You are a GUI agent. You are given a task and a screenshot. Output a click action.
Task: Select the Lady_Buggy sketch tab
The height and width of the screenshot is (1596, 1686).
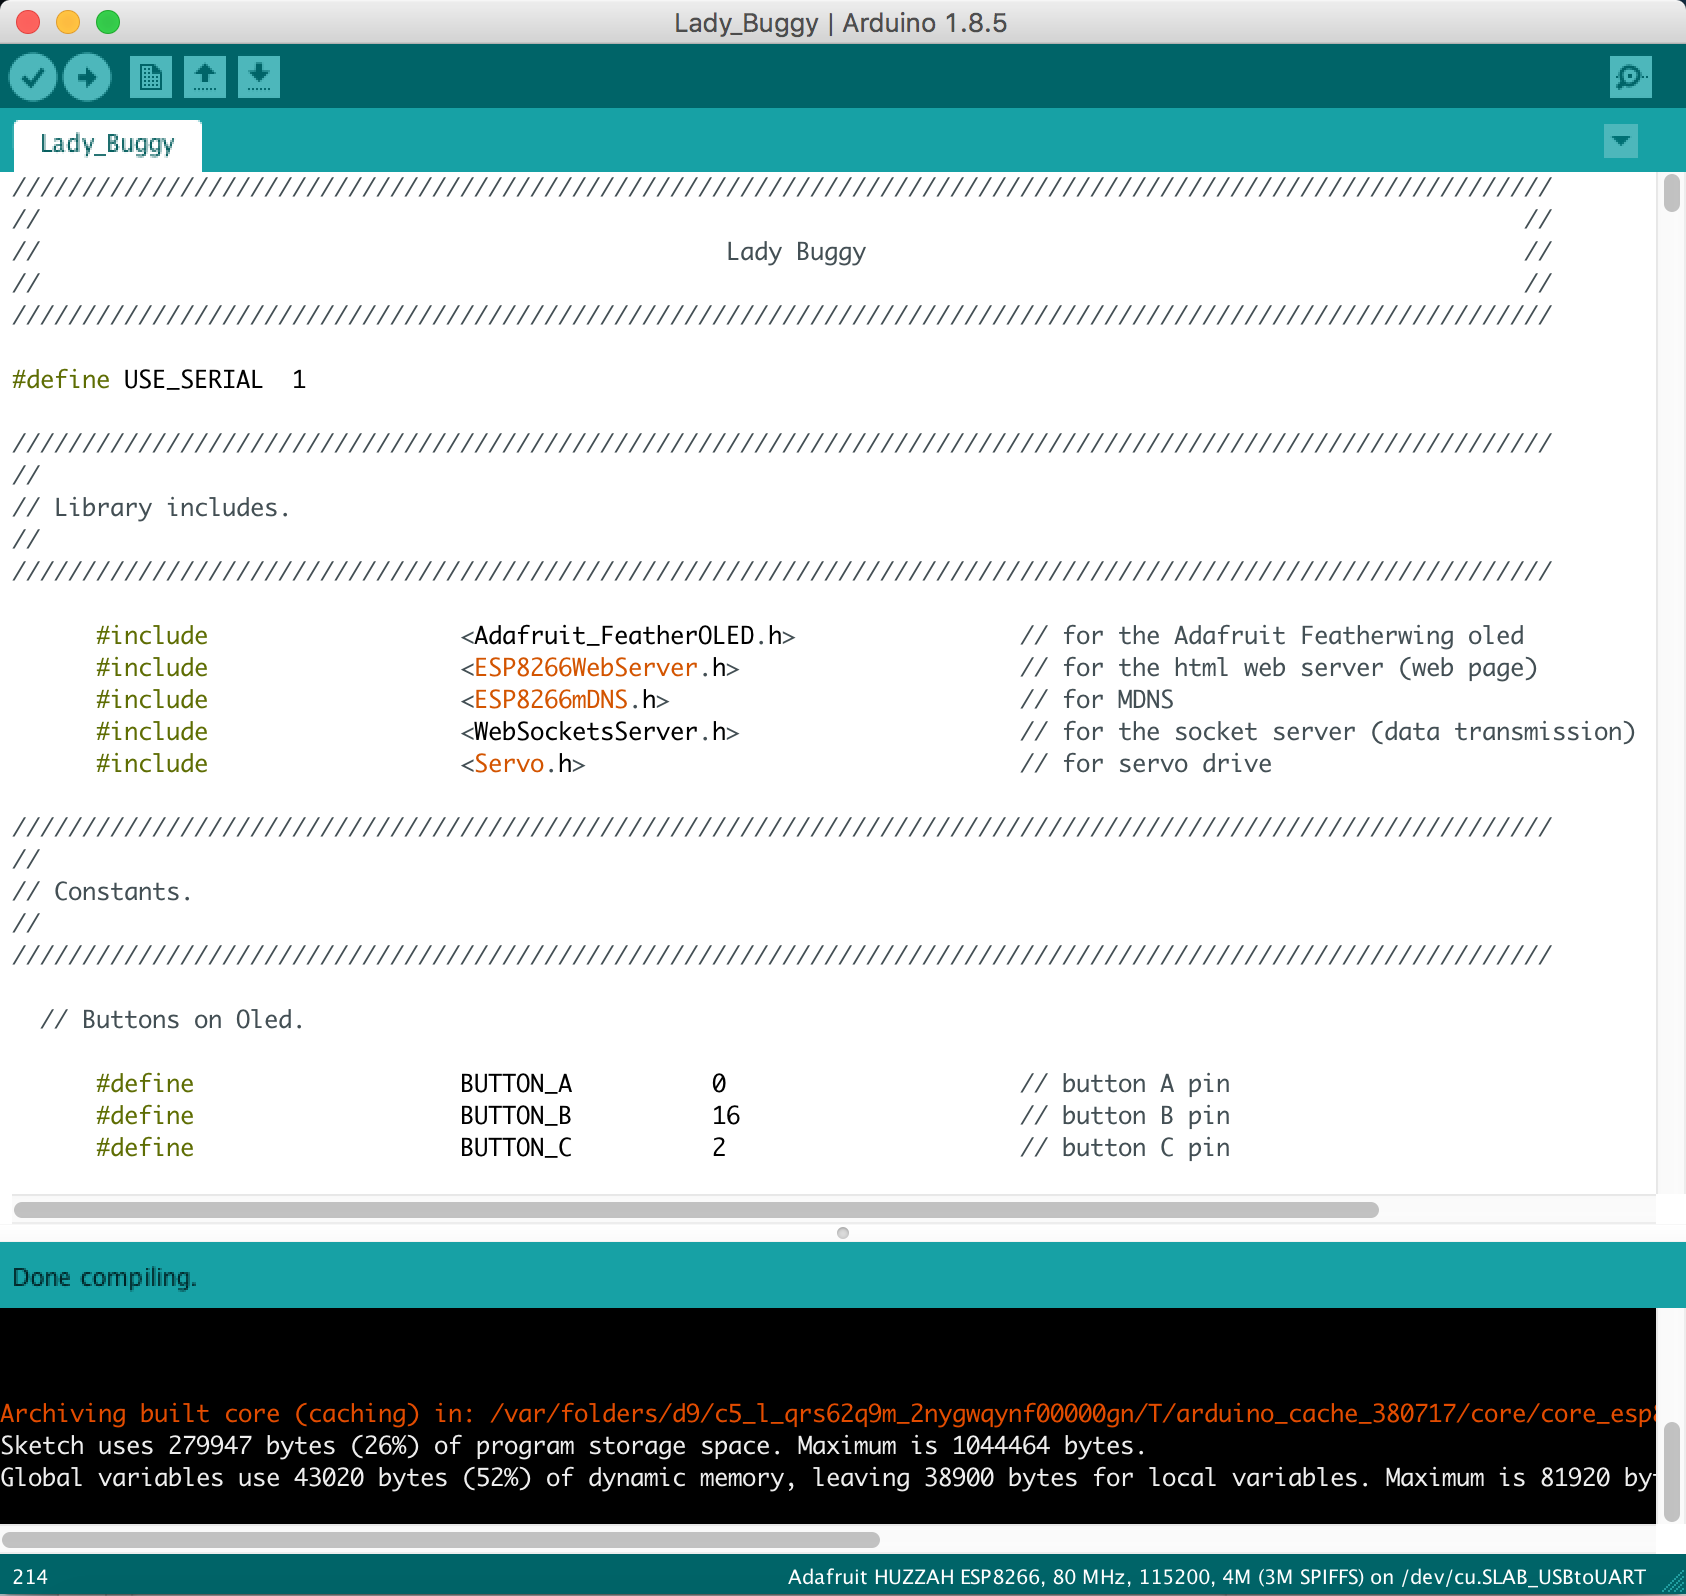(x=107, y=145)
